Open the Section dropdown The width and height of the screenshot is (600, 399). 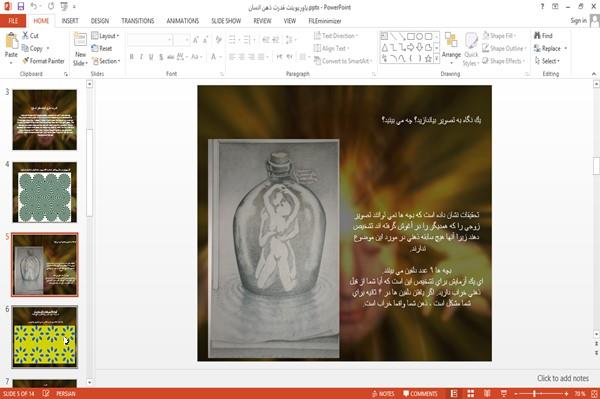[106, 61]
